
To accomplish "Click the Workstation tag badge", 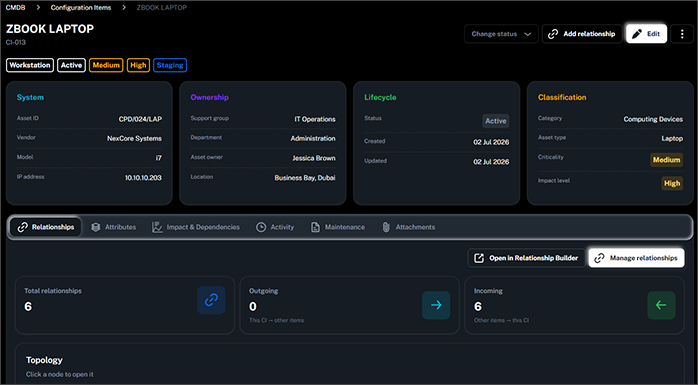I will tap(30, 65).
